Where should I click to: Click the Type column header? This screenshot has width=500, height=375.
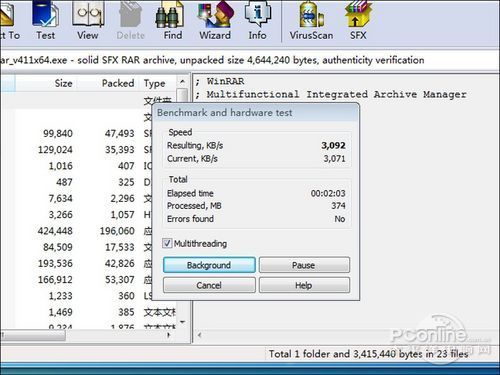click(x=158, y=83)
